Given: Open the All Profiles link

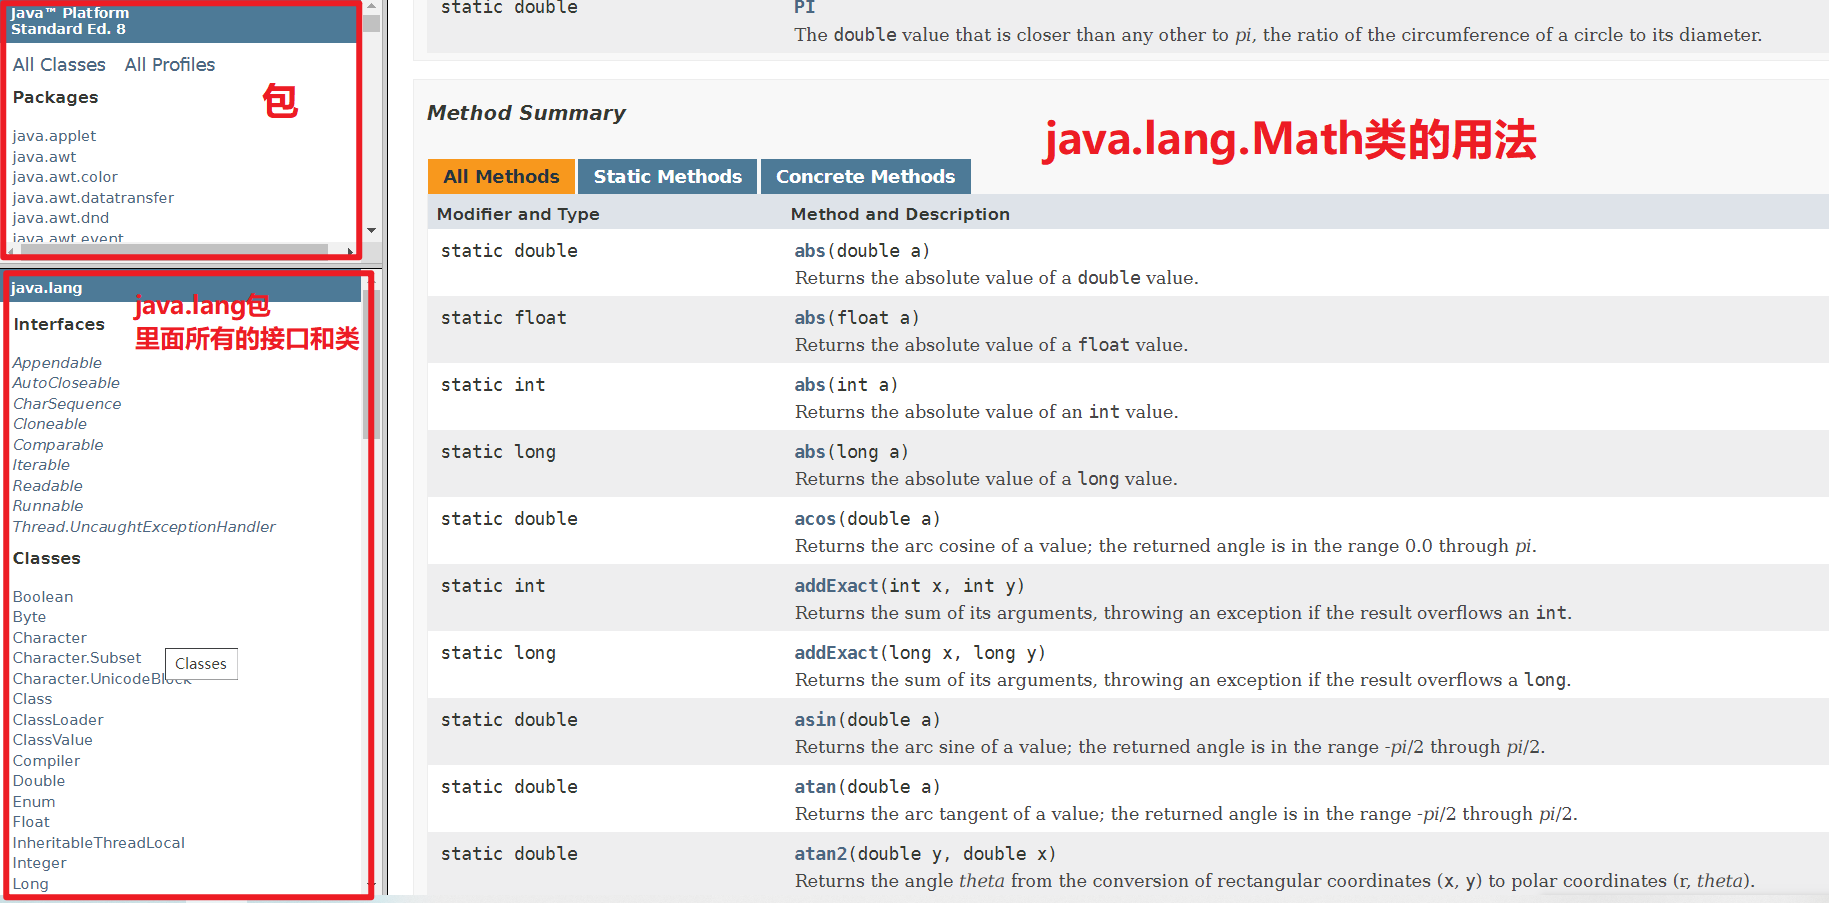Looking at the screenshot, I should point(170,65).
